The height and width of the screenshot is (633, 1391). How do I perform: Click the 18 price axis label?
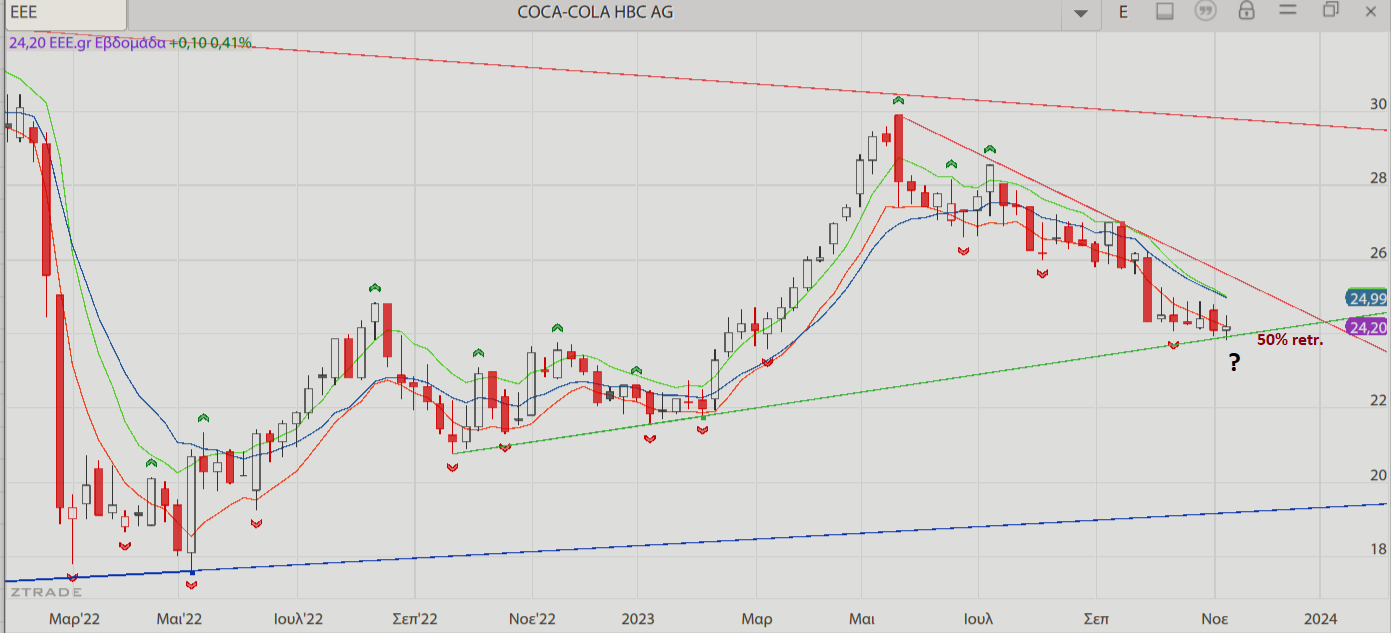(x=1379, y=549)
